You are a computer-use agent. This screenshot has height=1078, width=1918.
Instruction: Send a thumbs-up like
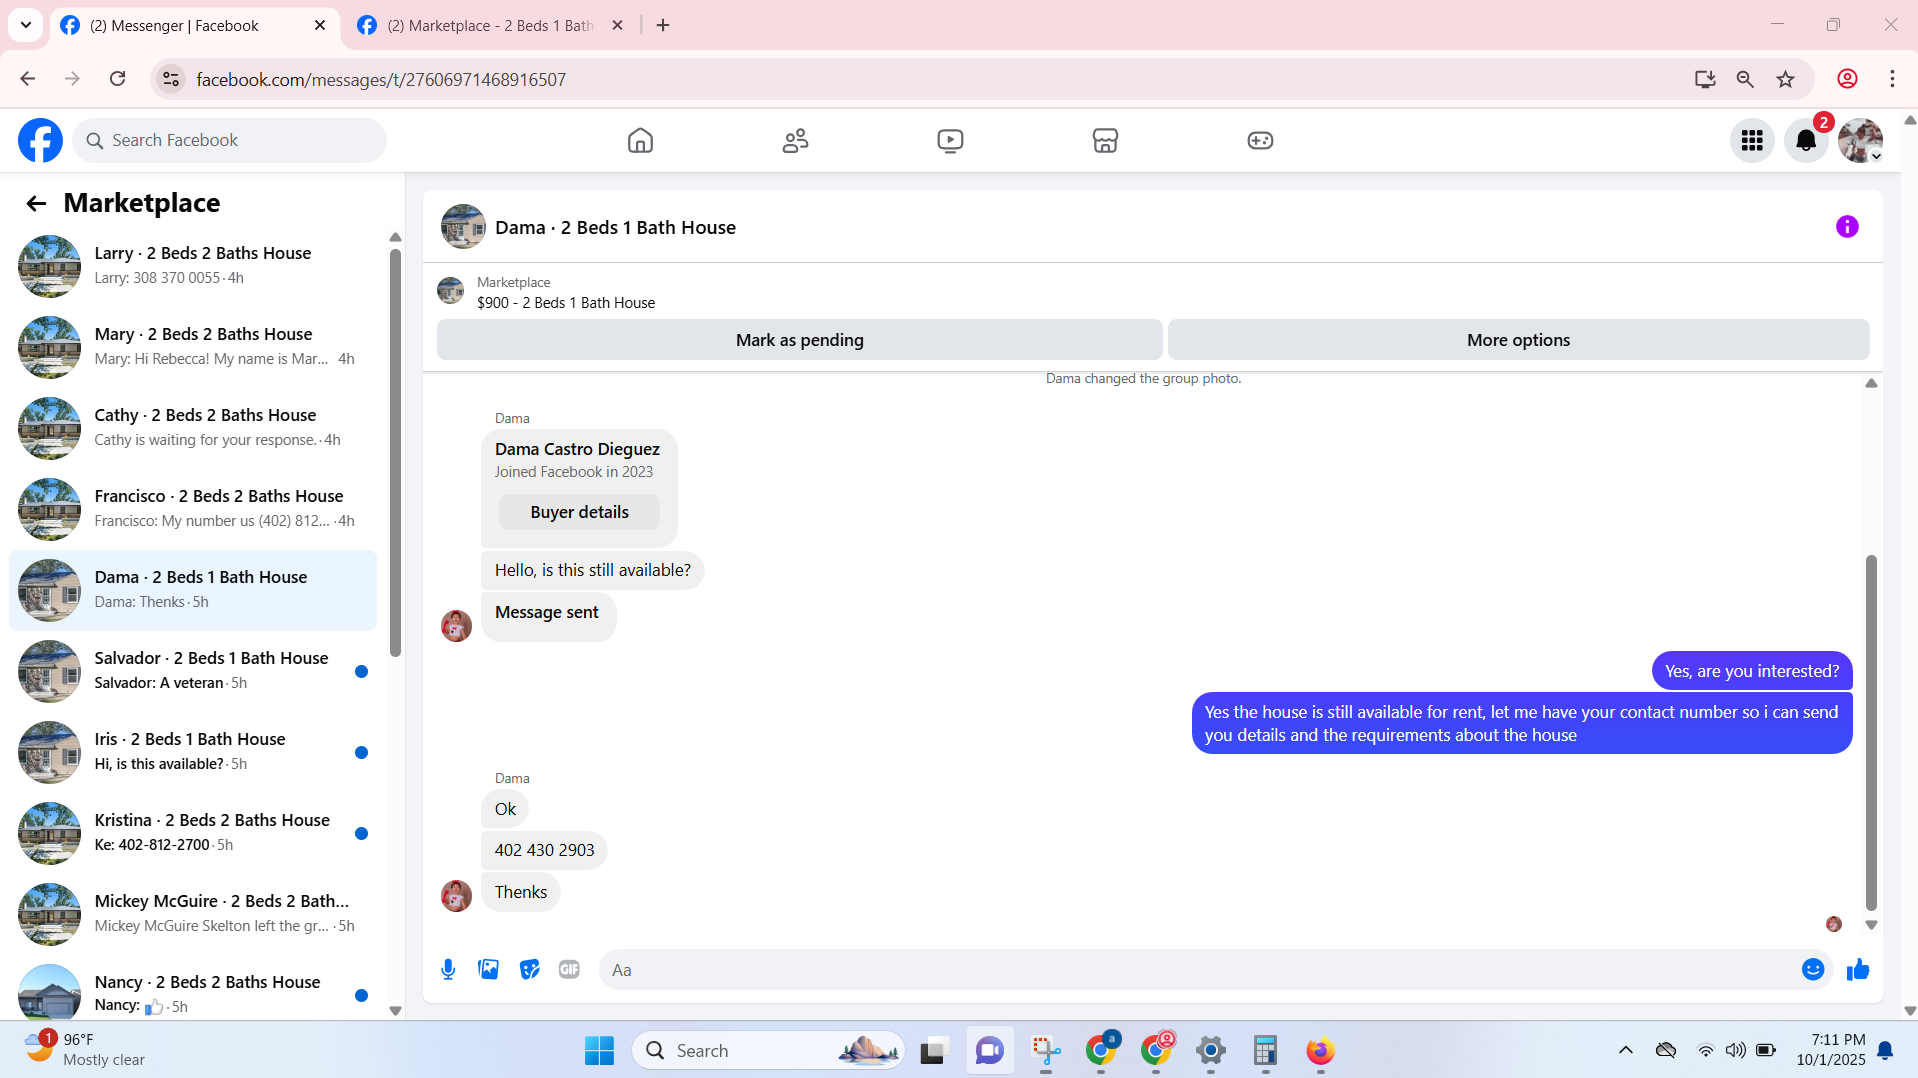click(x=1858, y=970)
